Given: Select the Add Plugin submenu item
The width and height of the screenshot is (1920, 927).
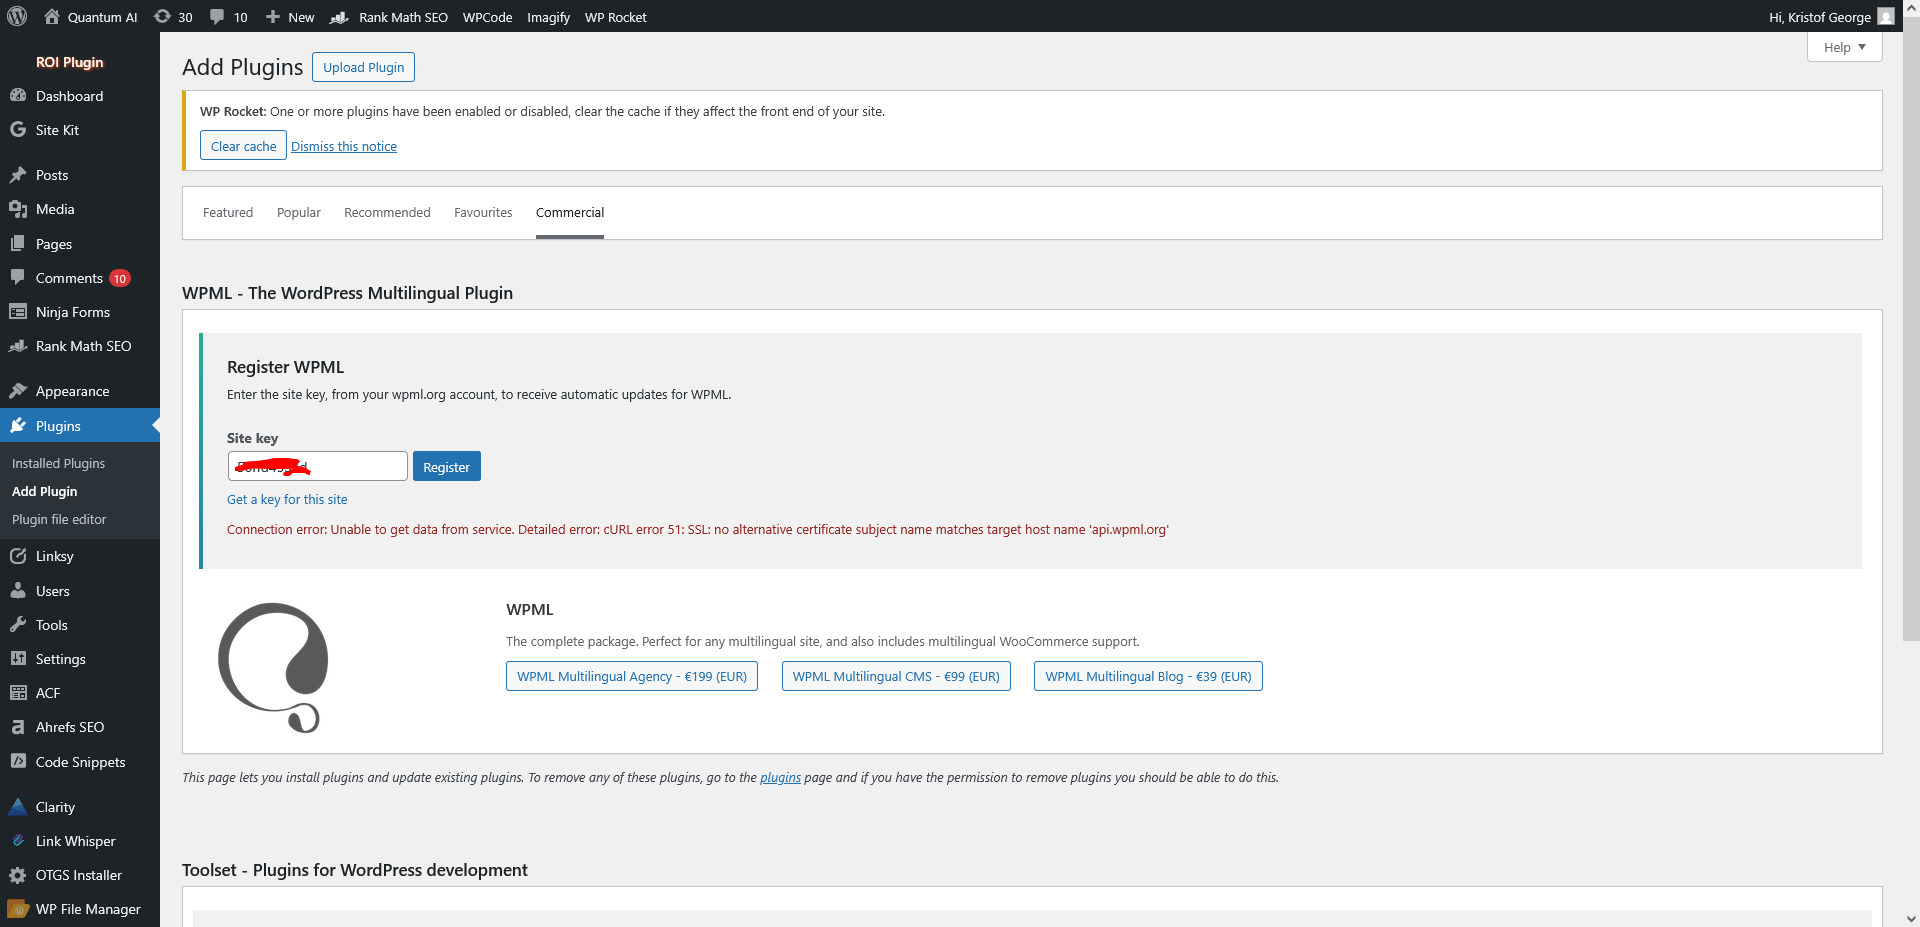Looking at the screenshot, I should [44, 491].
